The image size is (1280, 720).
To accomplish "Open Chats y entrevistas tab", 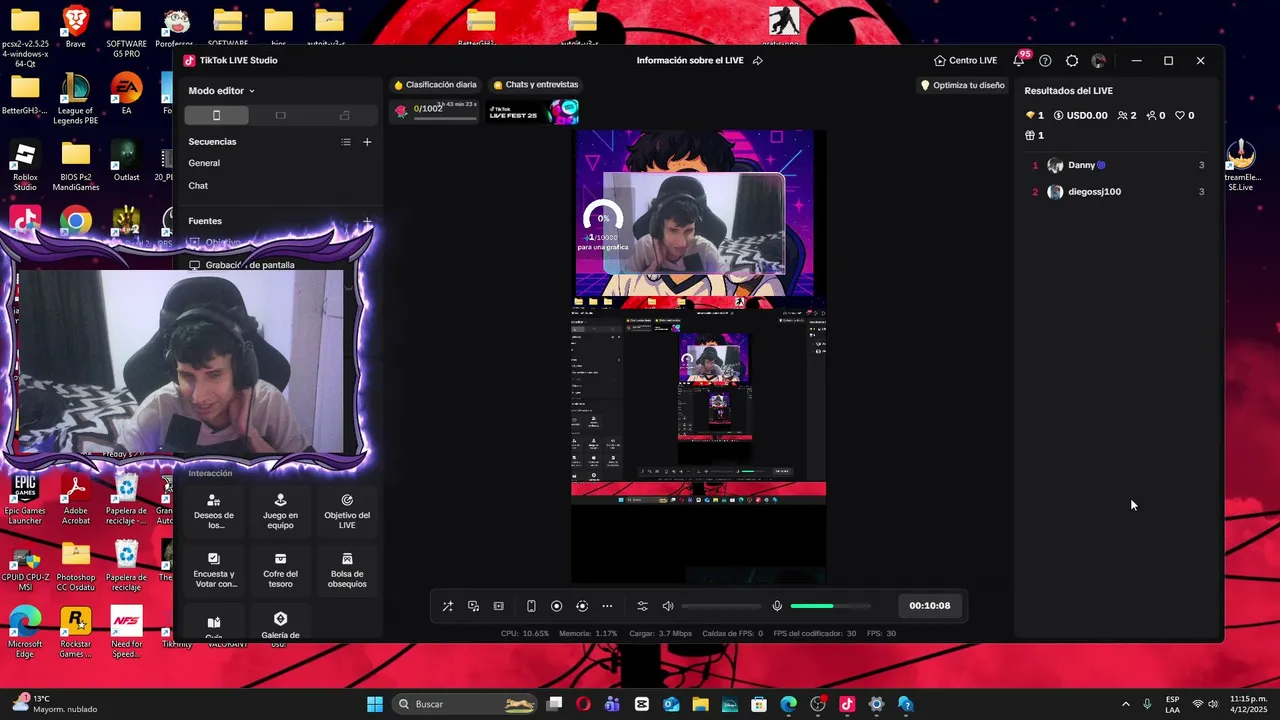I will coord(535,85).
